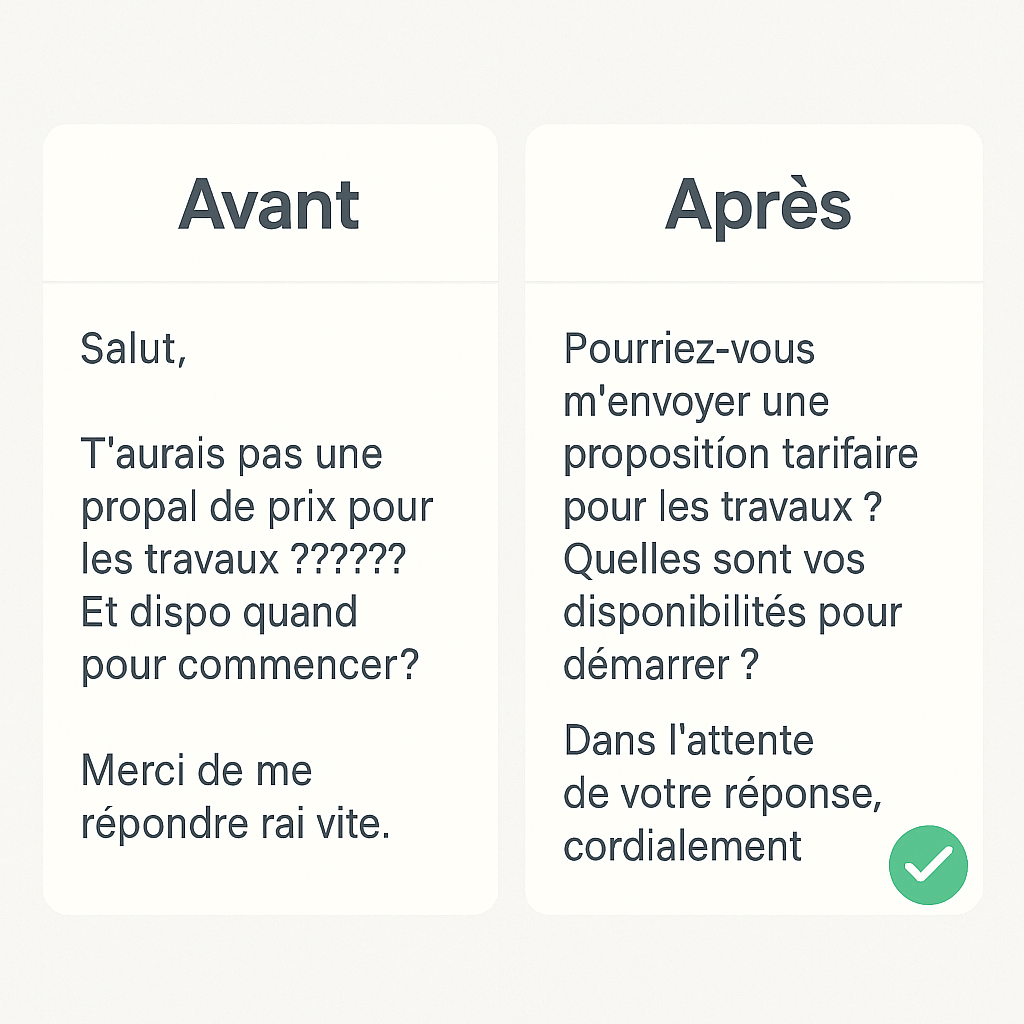Click the green checkmark icon
Image resolution: width=1024 pixels, height=1024 pixels.
click(928, 865)
